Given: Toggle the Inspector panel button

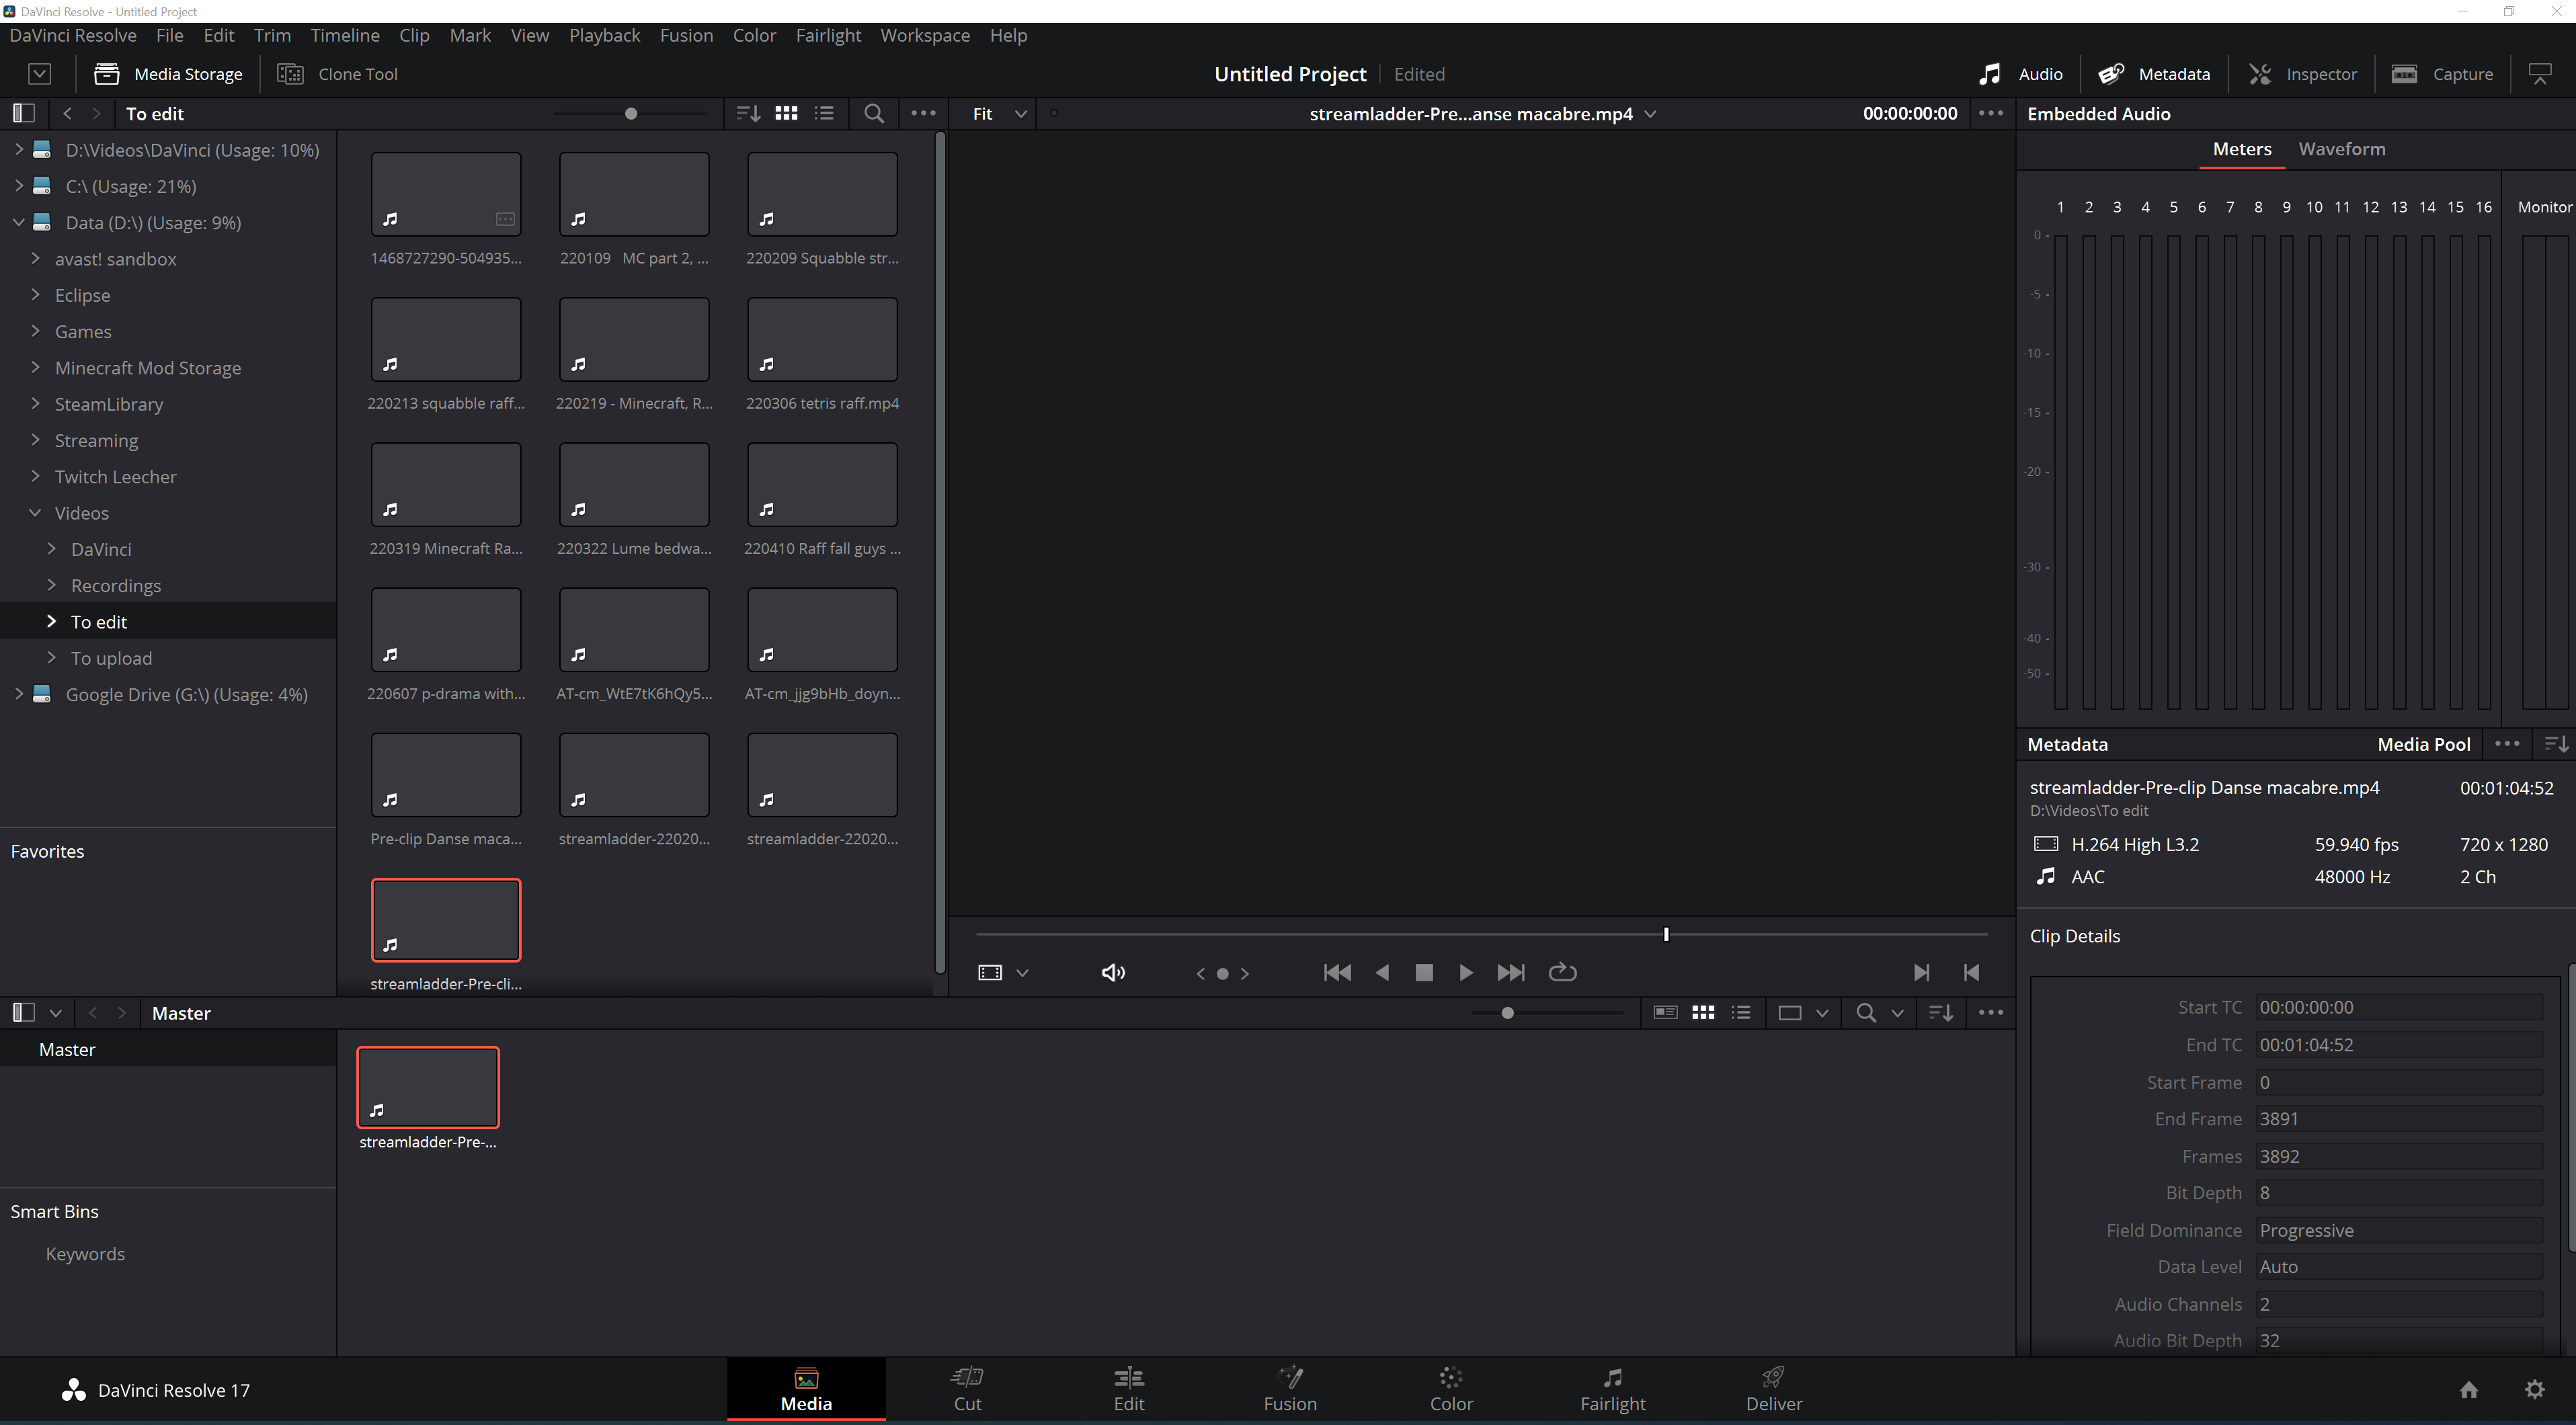Looking at the screenshot, I should pyautogui.click(x=2303, y=74).
